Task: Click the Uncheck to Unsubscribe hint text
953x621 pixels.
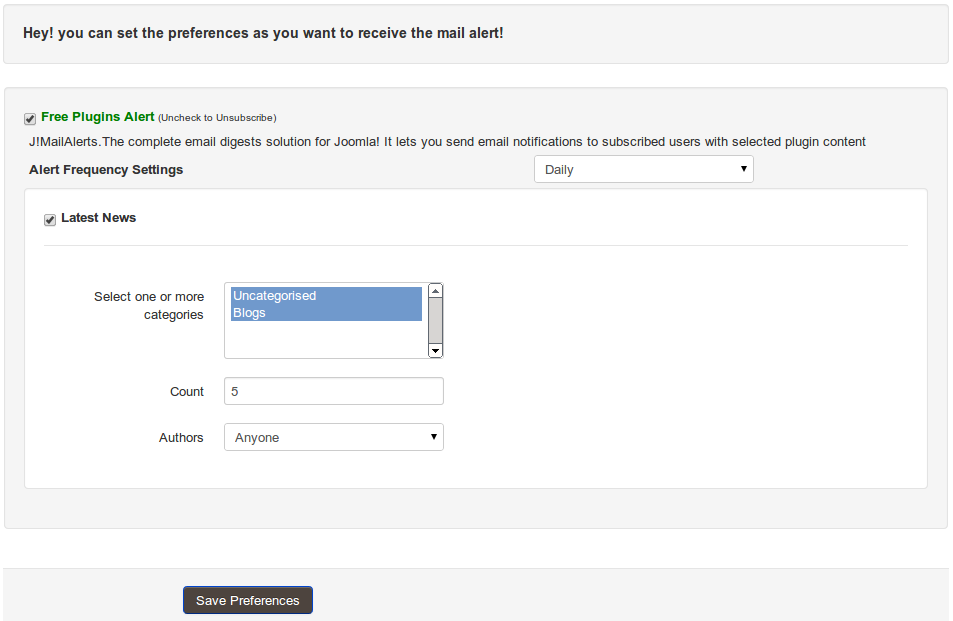Action: coord(217,118)
